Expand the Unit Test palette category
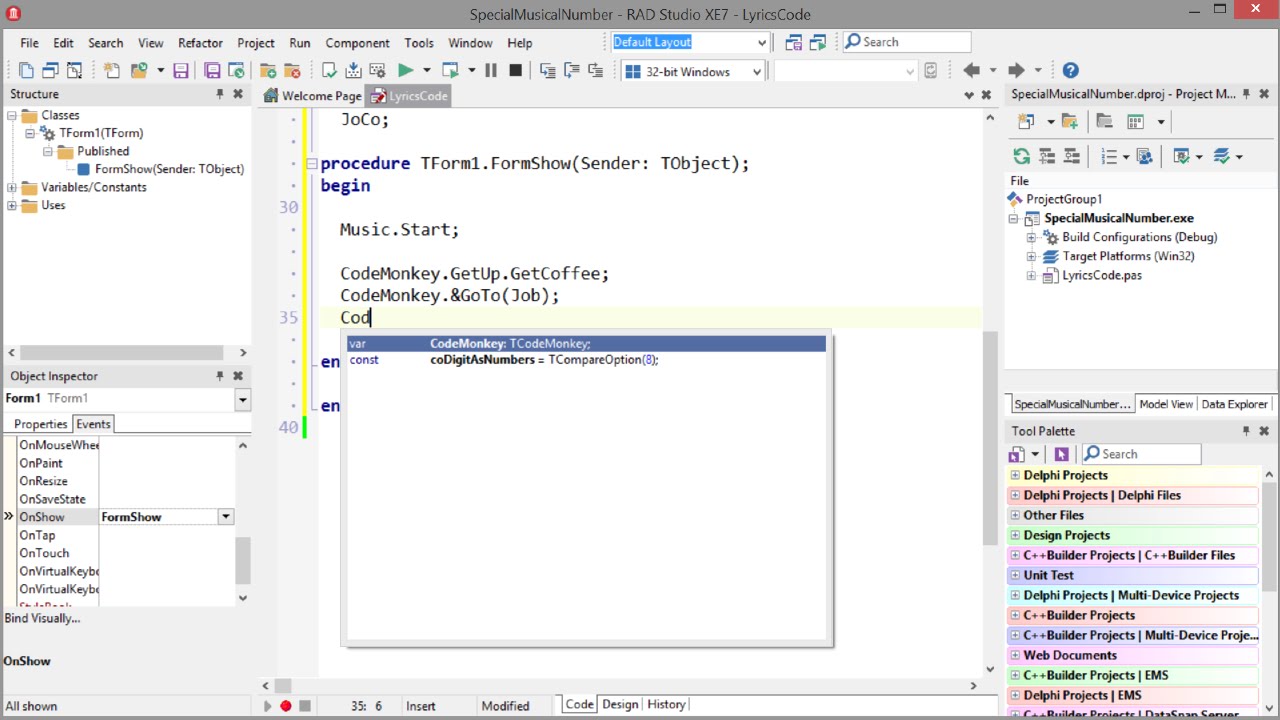 (x=1015, y=575)
